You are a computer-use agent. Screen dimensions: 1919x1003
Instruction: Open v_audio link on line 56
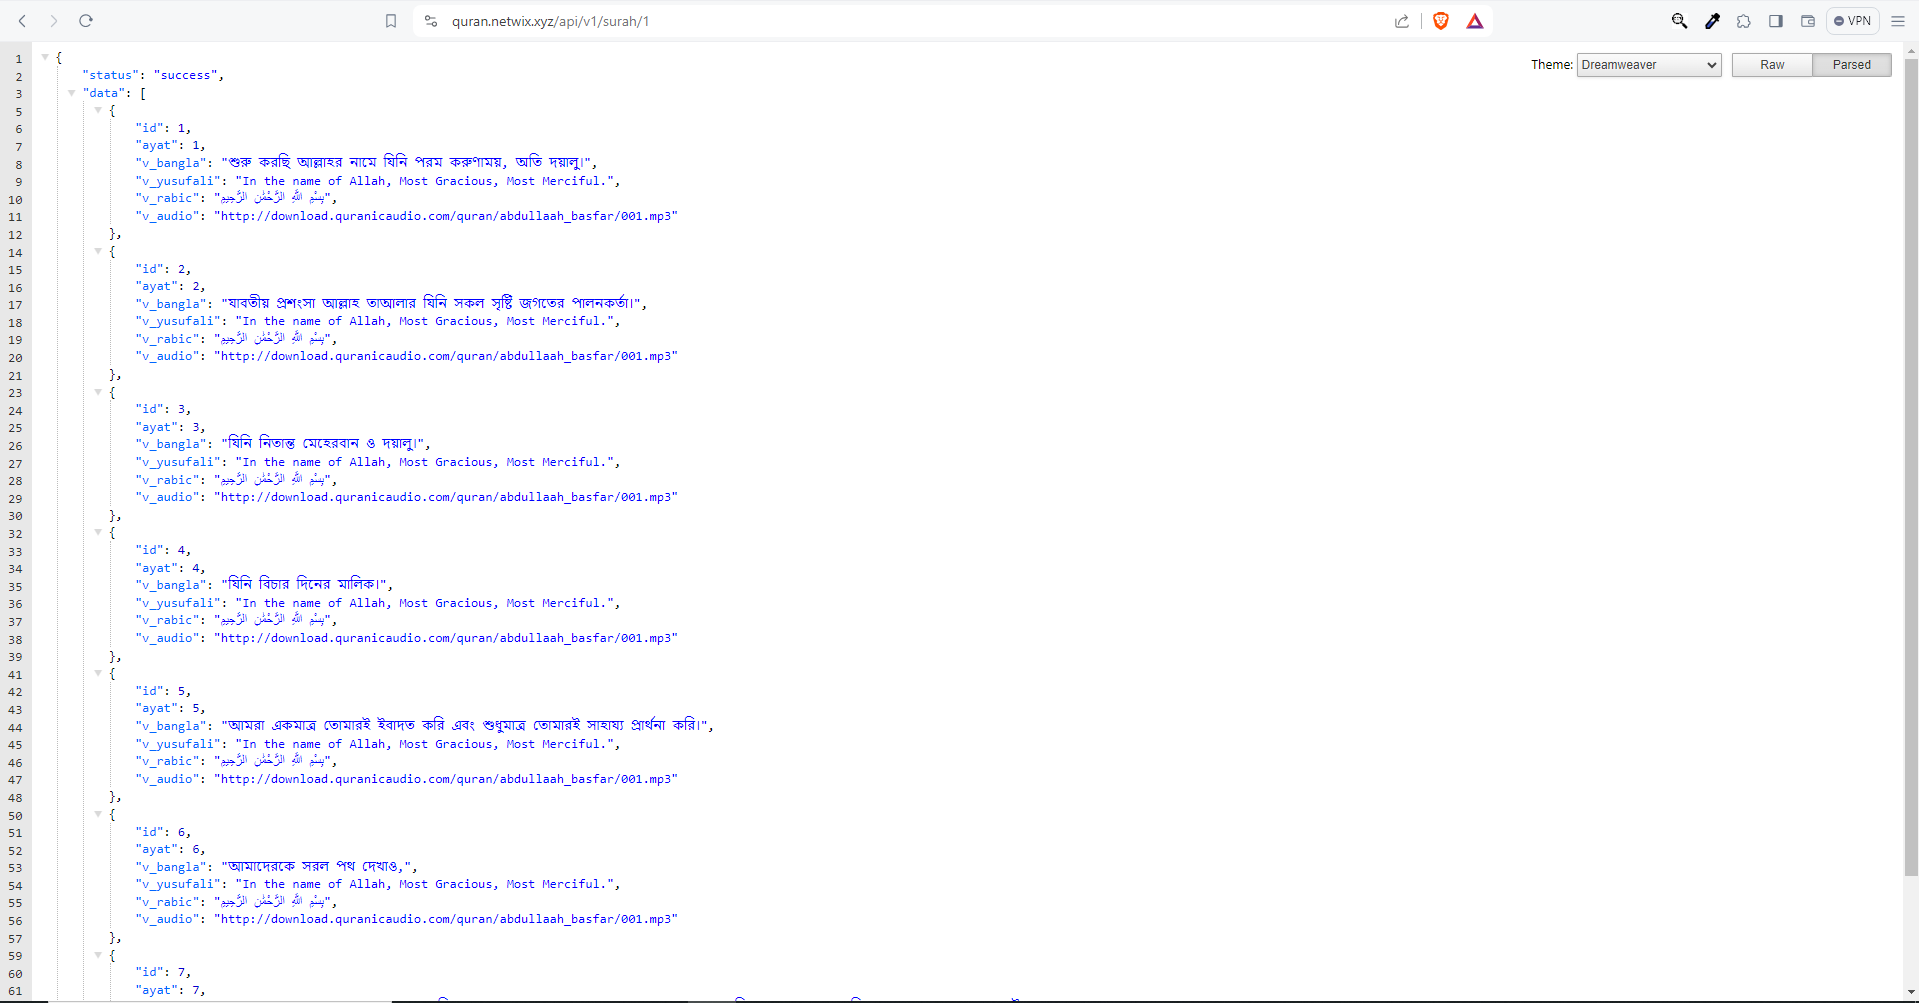click(445, 919)
